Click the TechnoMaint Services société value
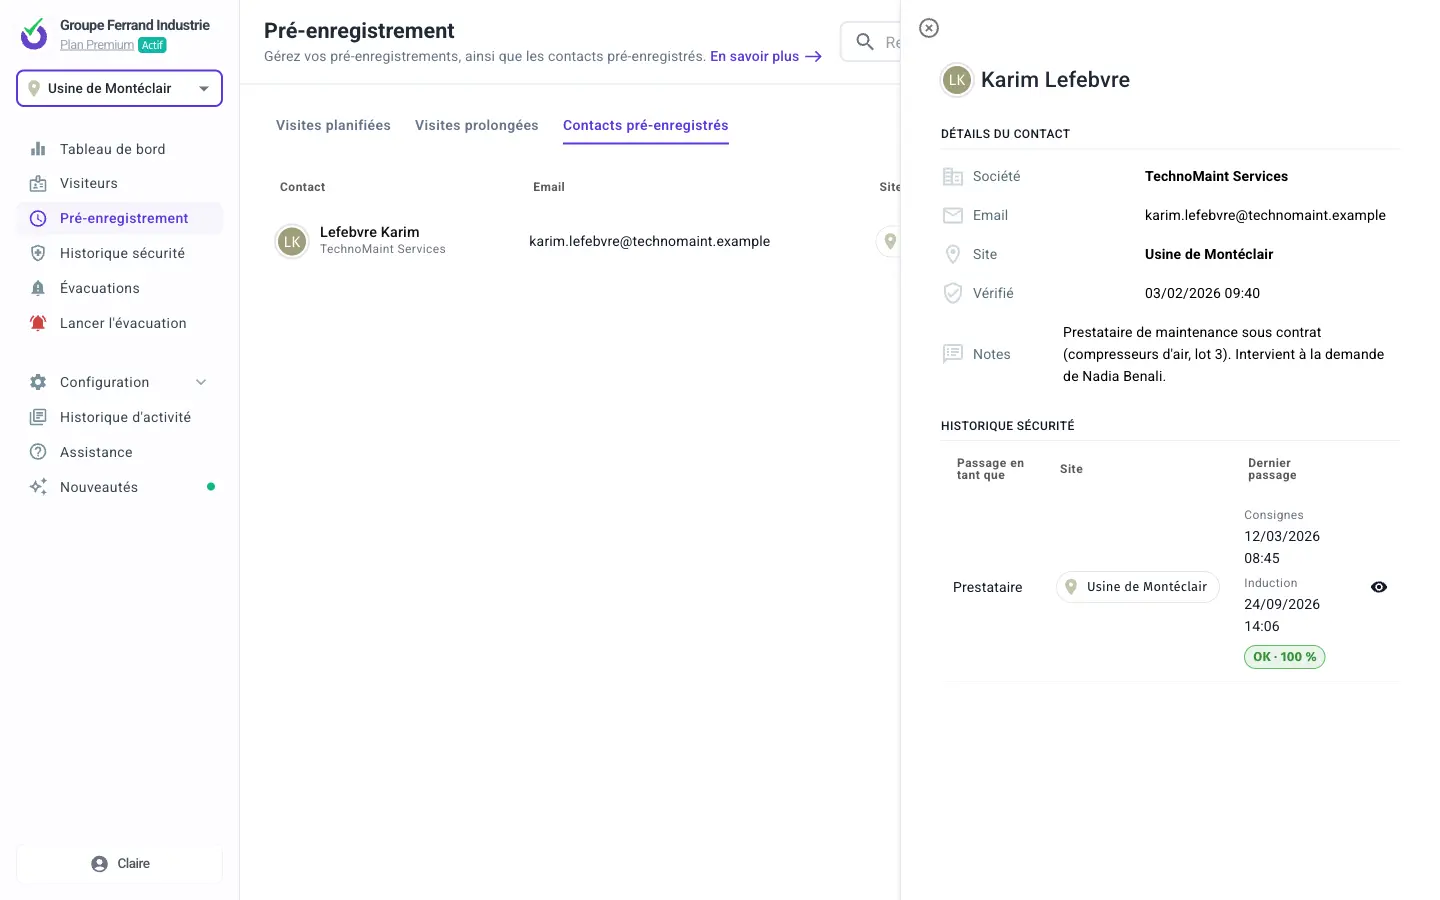Image resolution: width=1440 pixels, height=900 pixels. (1216, 176)
